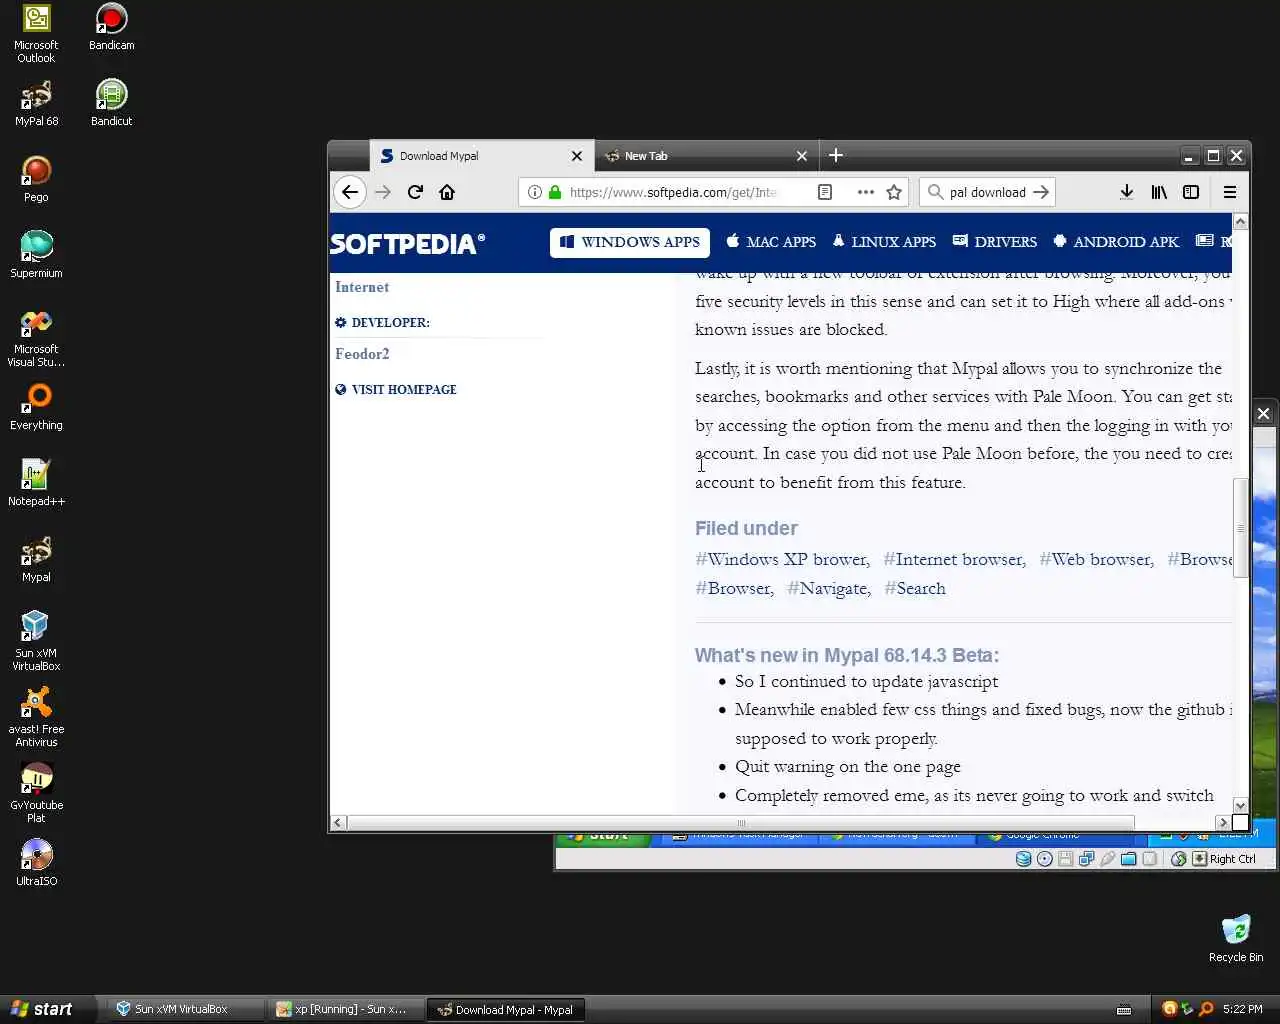Select the avast! Free Antivirus desktop icon
The width and height of the screenshot is (1280, 1024).
point(36,718)
